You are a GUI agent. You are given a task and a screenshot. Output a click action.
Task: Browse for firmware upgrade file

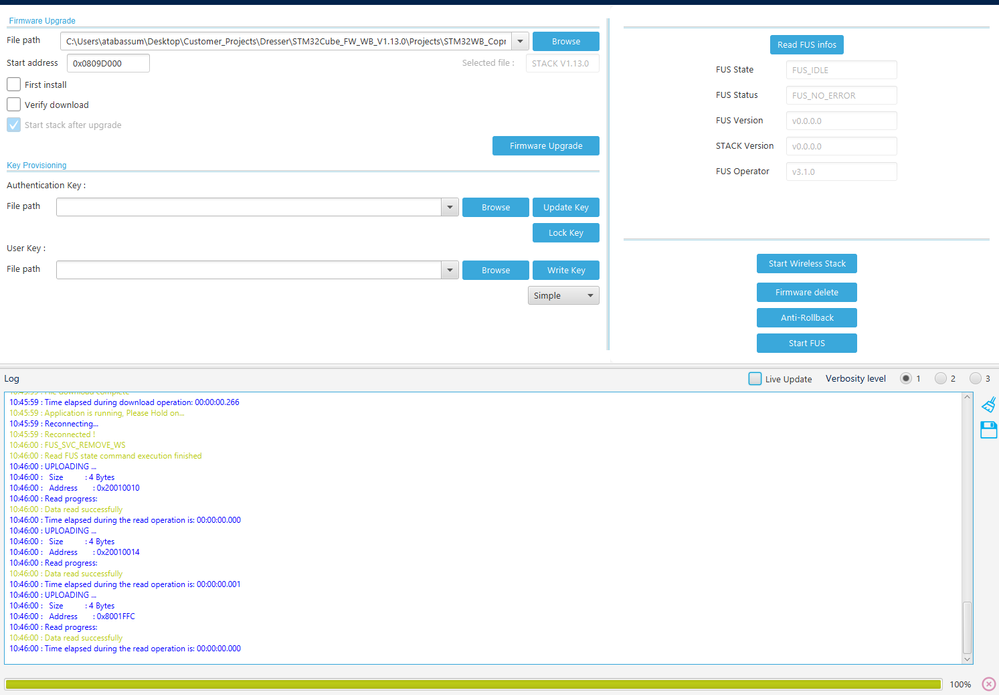(x=566, y=41)
